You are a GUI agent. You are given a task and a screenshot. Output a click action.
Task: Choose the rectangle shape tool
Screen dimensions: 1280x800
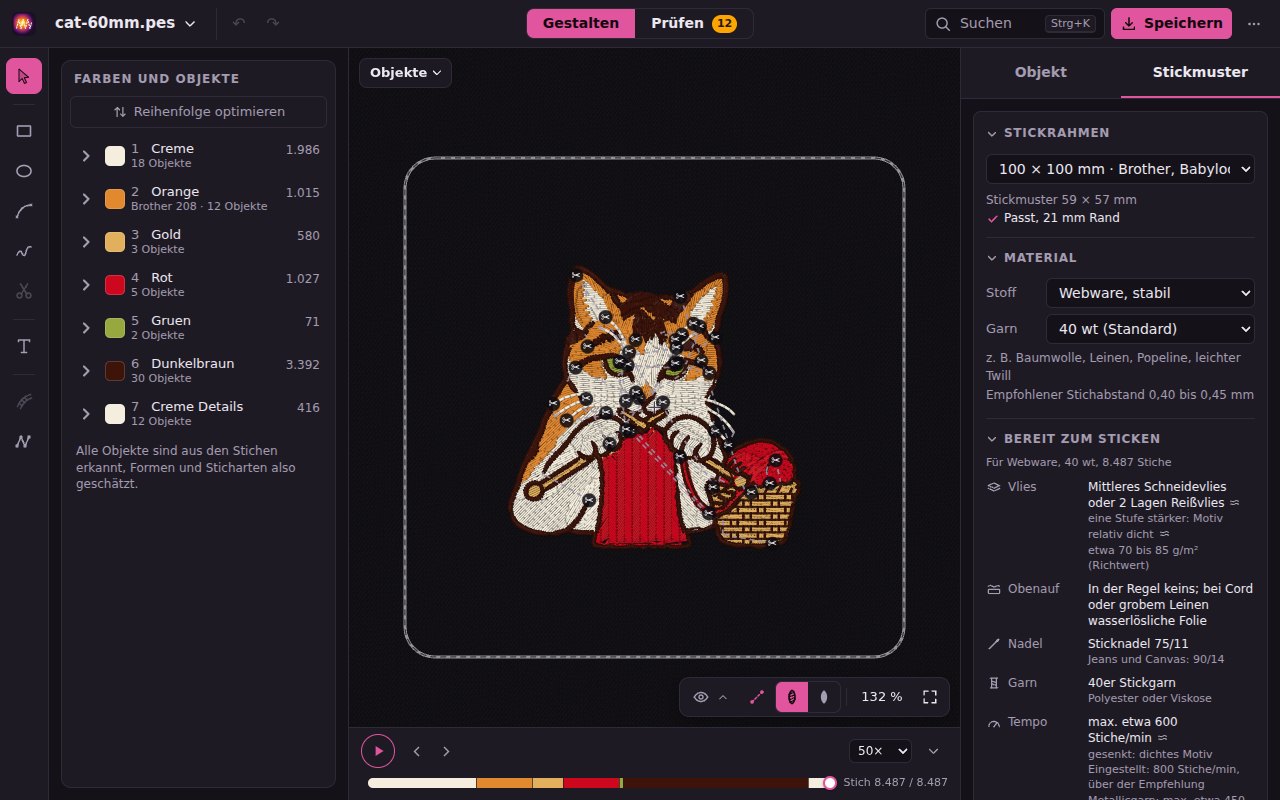[x=24, y=130]
